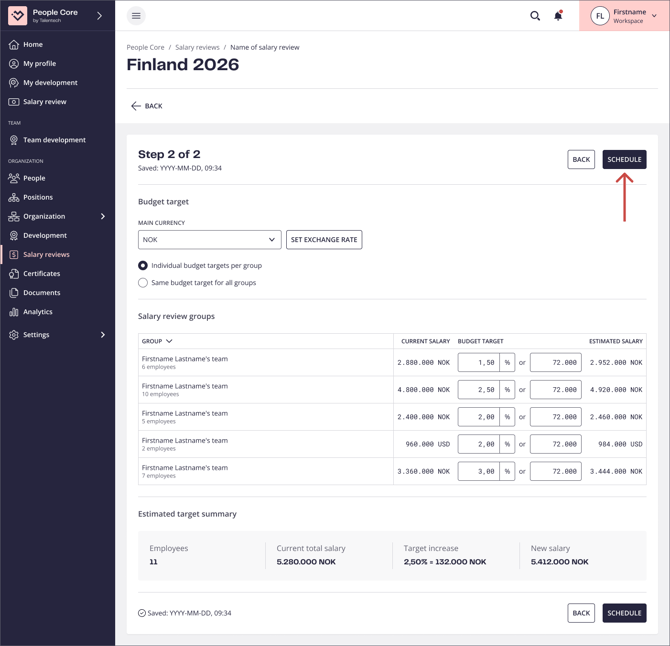
Task: Navigate to Team development
Action: coord(54,140)
